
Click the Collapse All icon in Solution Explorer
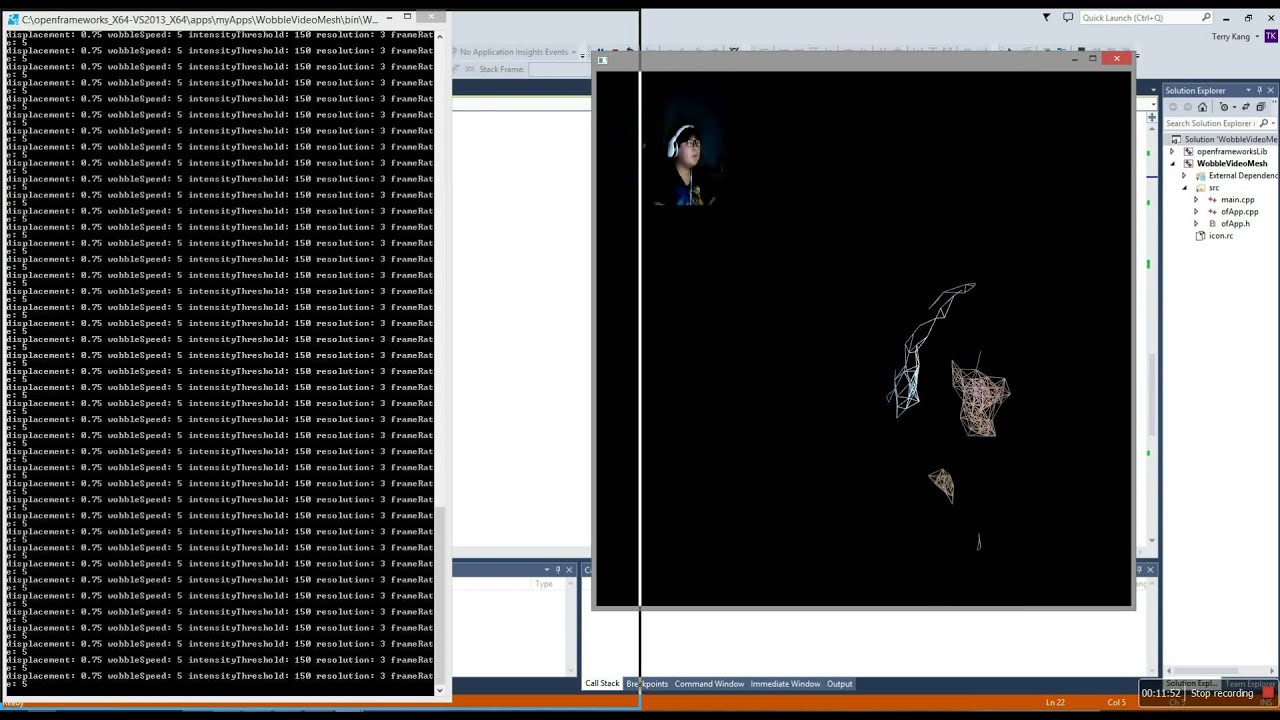[1260, 107]
